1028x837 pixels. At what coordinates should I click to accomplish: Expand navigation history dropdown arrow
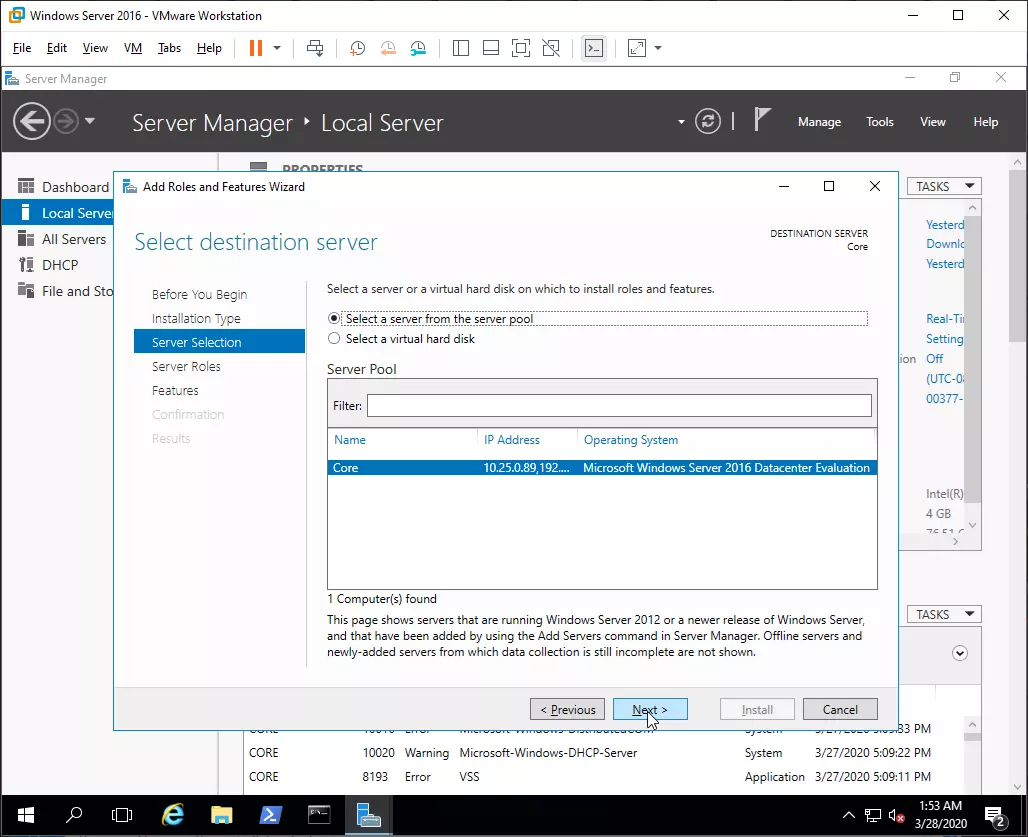tap(90, 121)
